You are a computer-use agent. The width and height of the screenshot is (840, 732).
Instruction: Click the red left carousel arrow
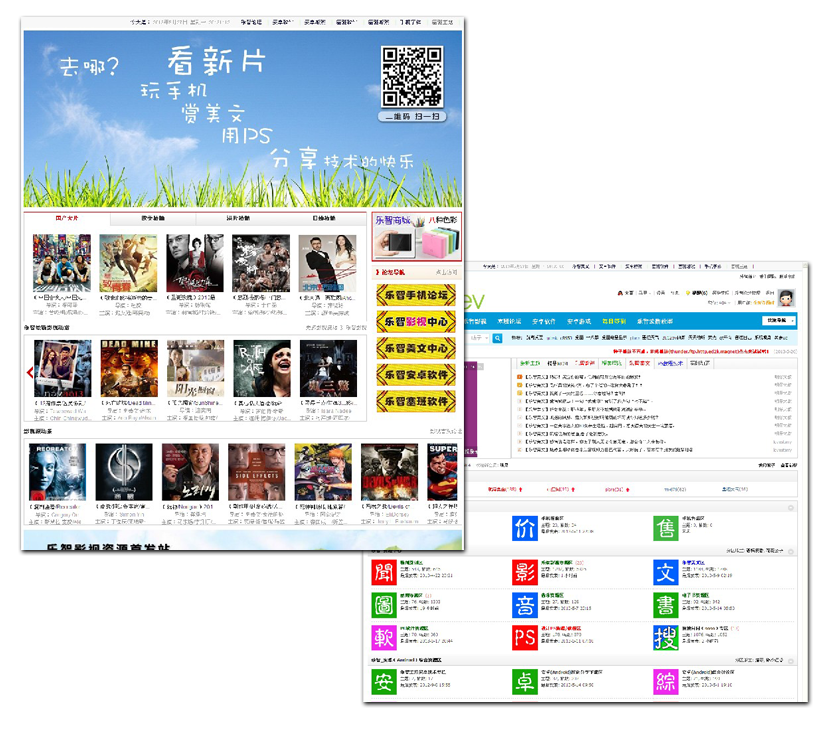pos(29,373)
